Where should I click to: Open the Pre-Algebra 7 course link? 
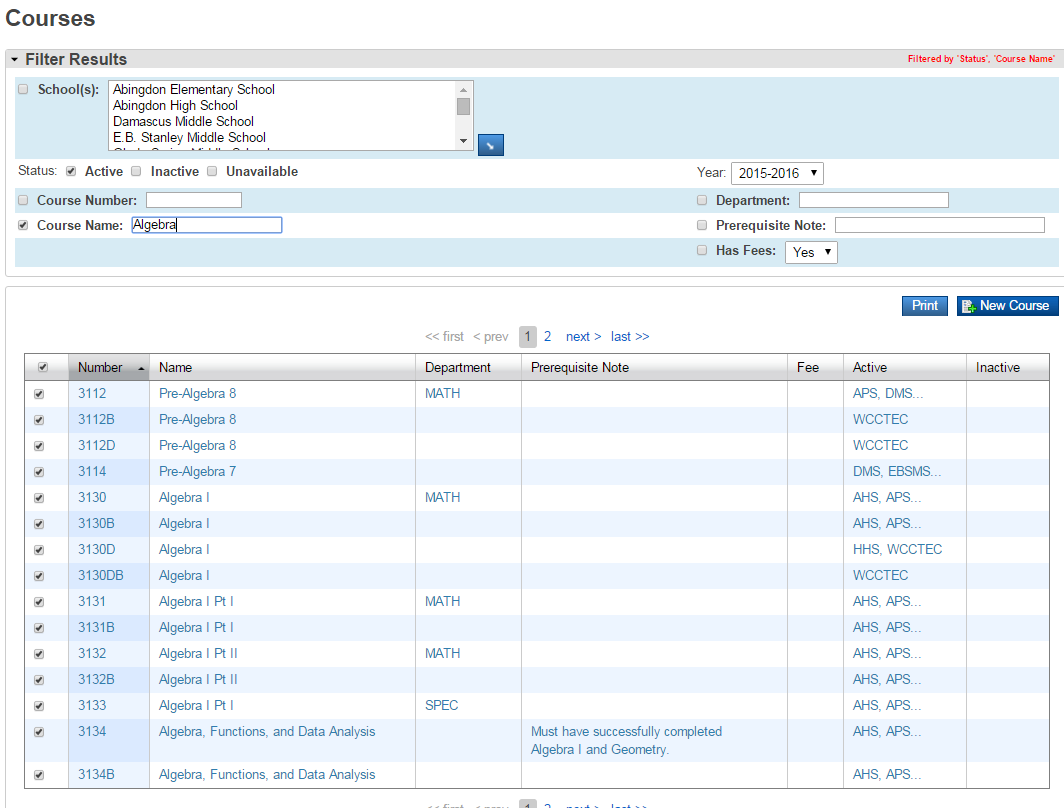(x=197, y=472)
